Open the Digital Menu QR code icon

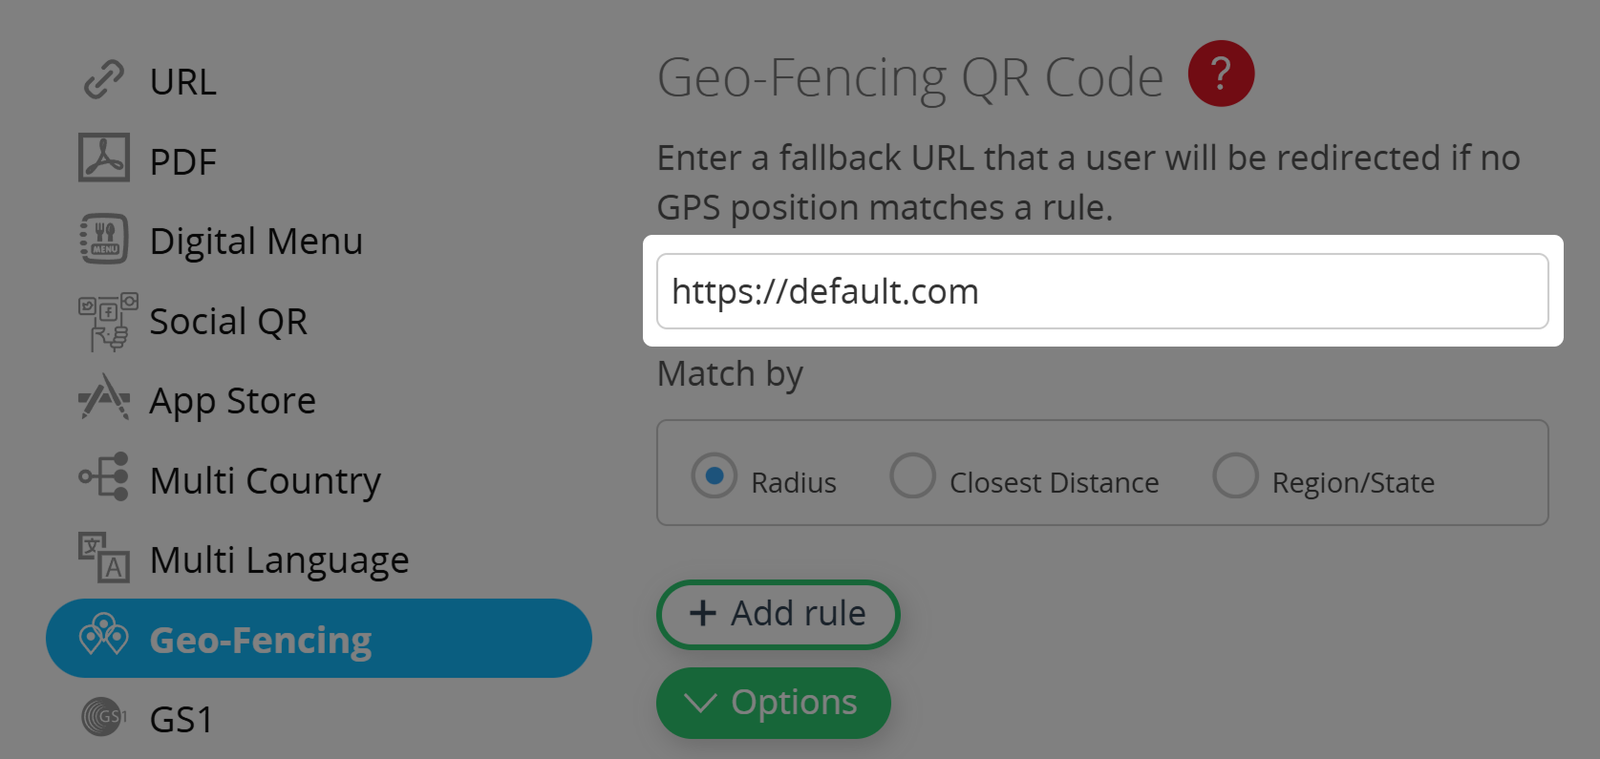[103, 239]
